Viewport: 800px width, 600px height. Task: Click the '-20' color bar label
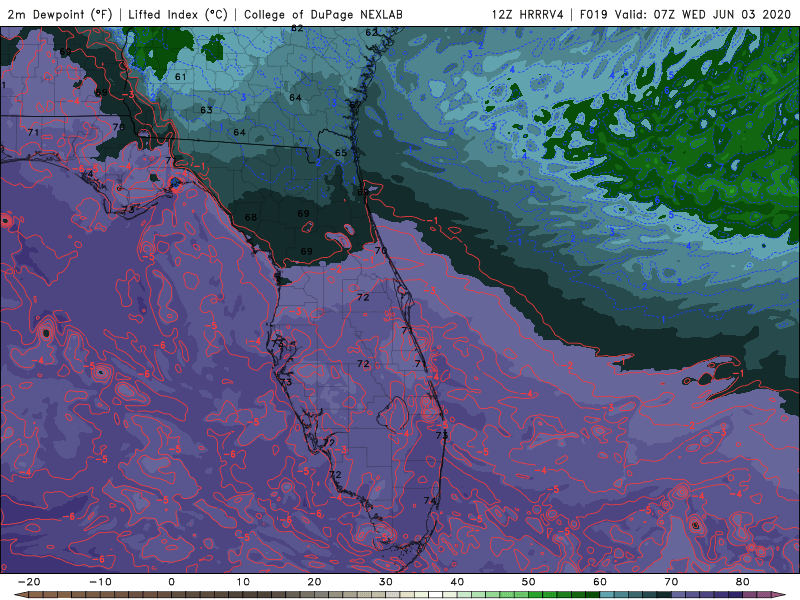(29, 582)
